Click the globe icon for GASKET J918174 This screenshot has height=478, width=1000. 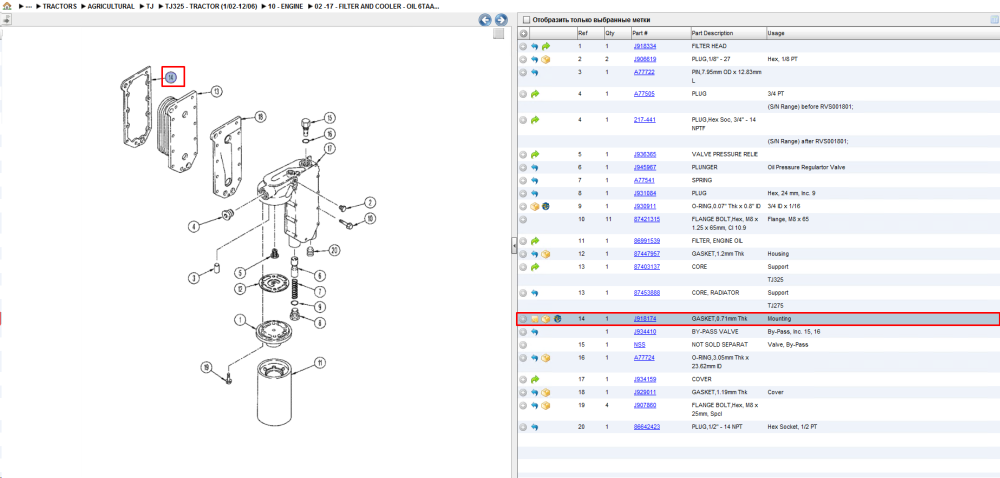coord(557,319)
